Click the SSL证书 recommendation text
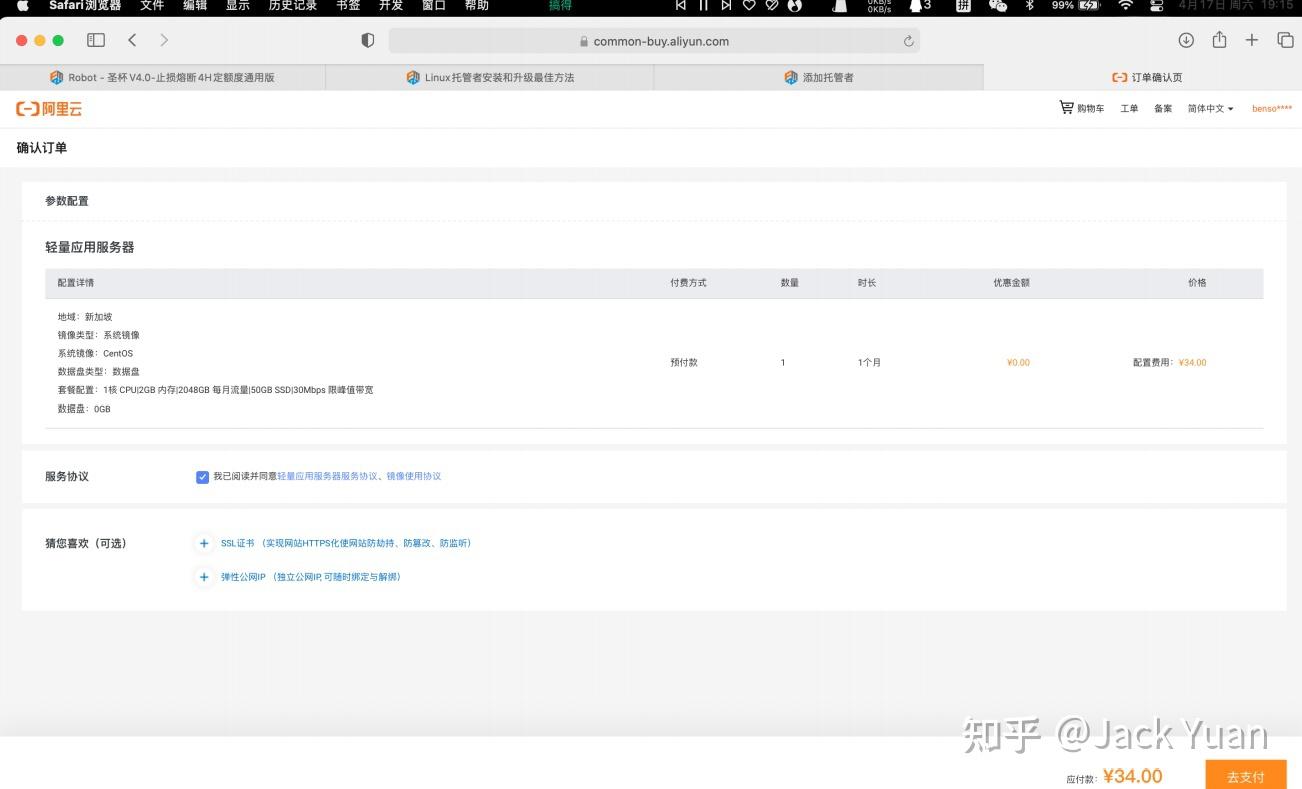 pos(346,543)
